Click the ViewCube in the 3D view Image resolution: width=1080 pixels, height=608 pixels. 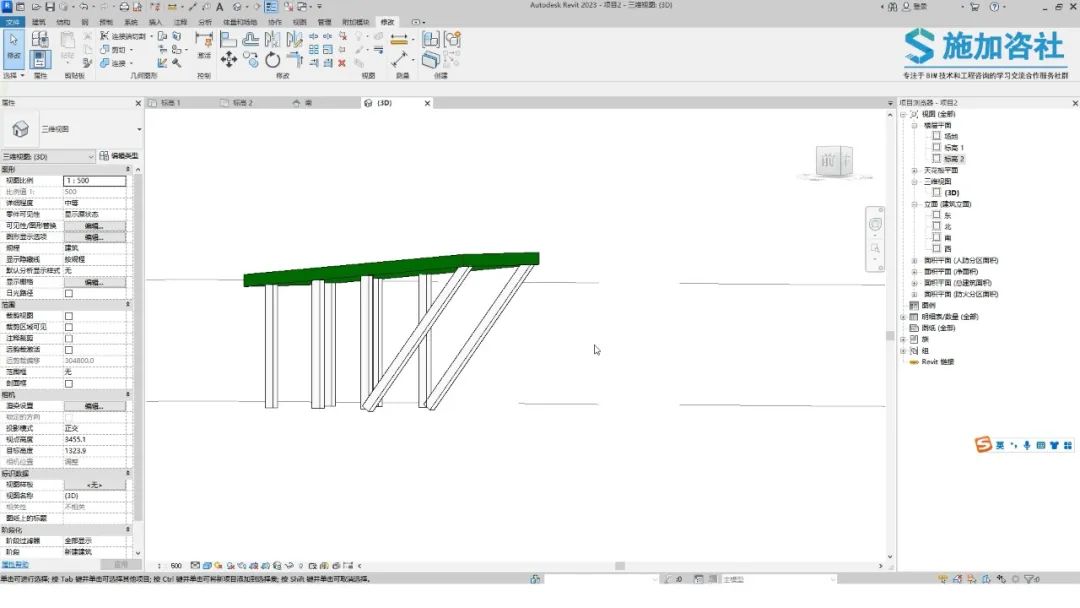[x=834, y=162]
